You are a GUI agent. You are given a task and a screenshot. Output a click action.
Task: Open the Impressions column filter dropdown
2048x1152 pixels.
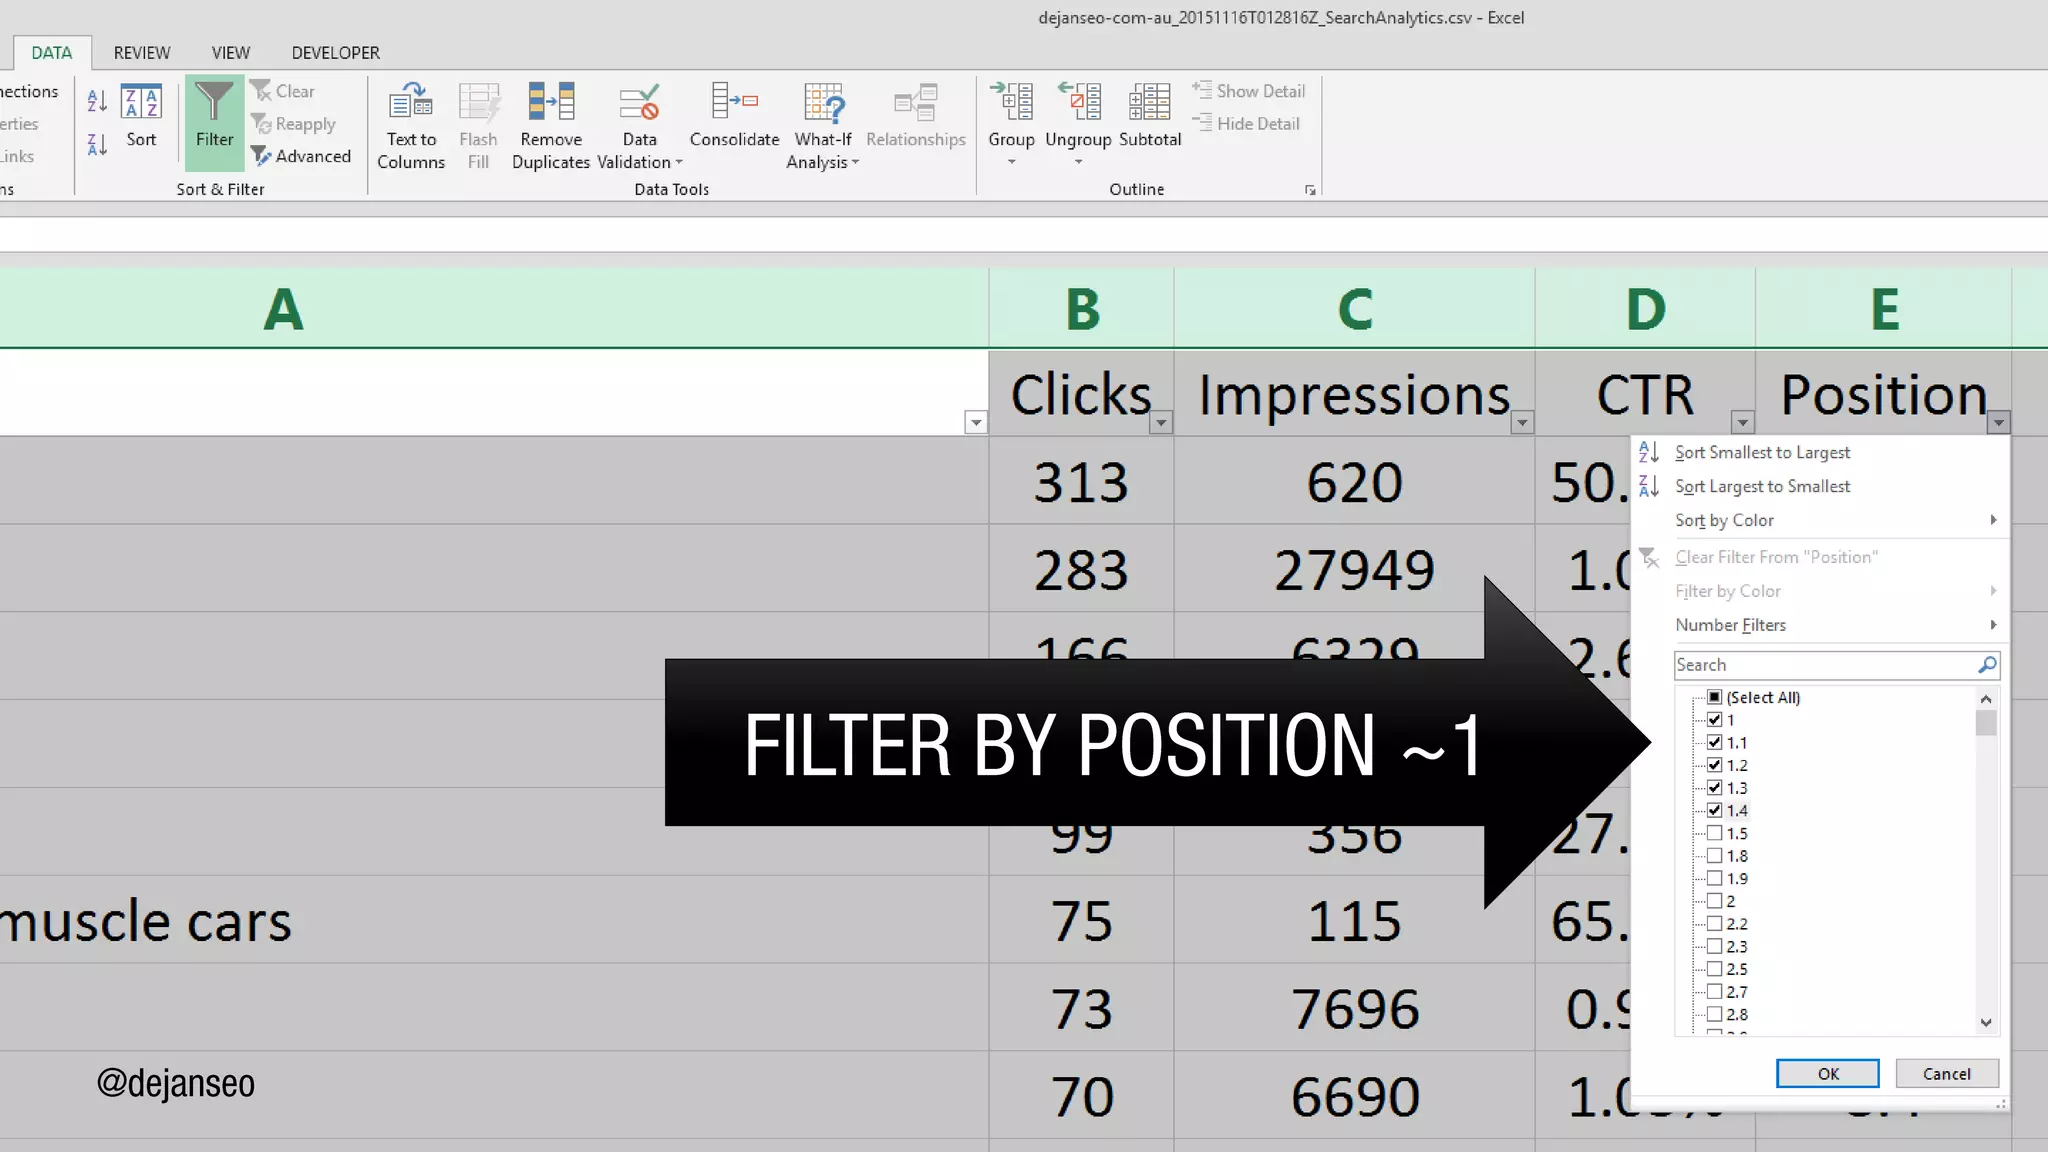(x=1522, y=423)
